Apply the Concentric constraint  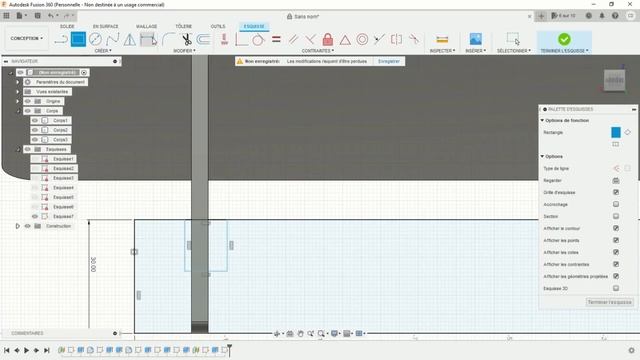point(362,40)
